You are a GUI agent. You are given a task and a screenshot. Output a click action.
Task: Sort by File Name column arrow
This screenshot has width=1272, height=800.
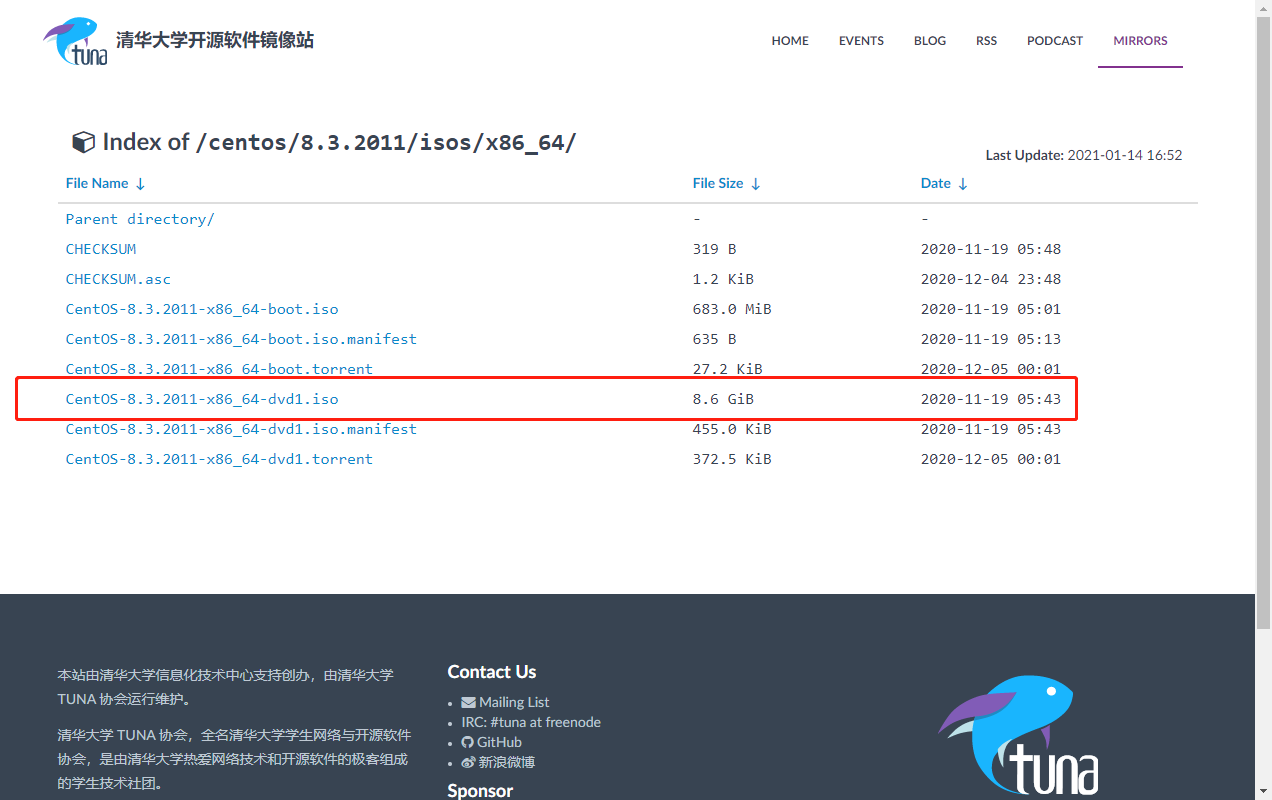point(140,184)
